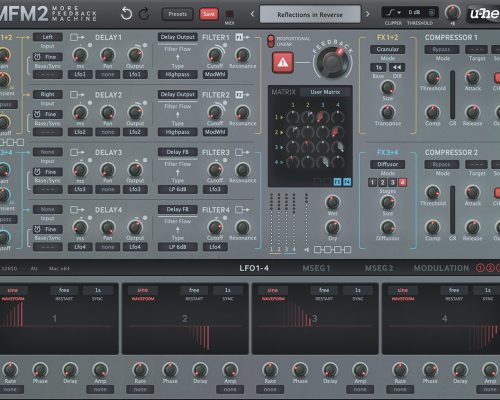The height and width of the screenshot is (400, 500).
Task: Toggle the Proportional/Linear feedback switch
Action: pos(271,41)
